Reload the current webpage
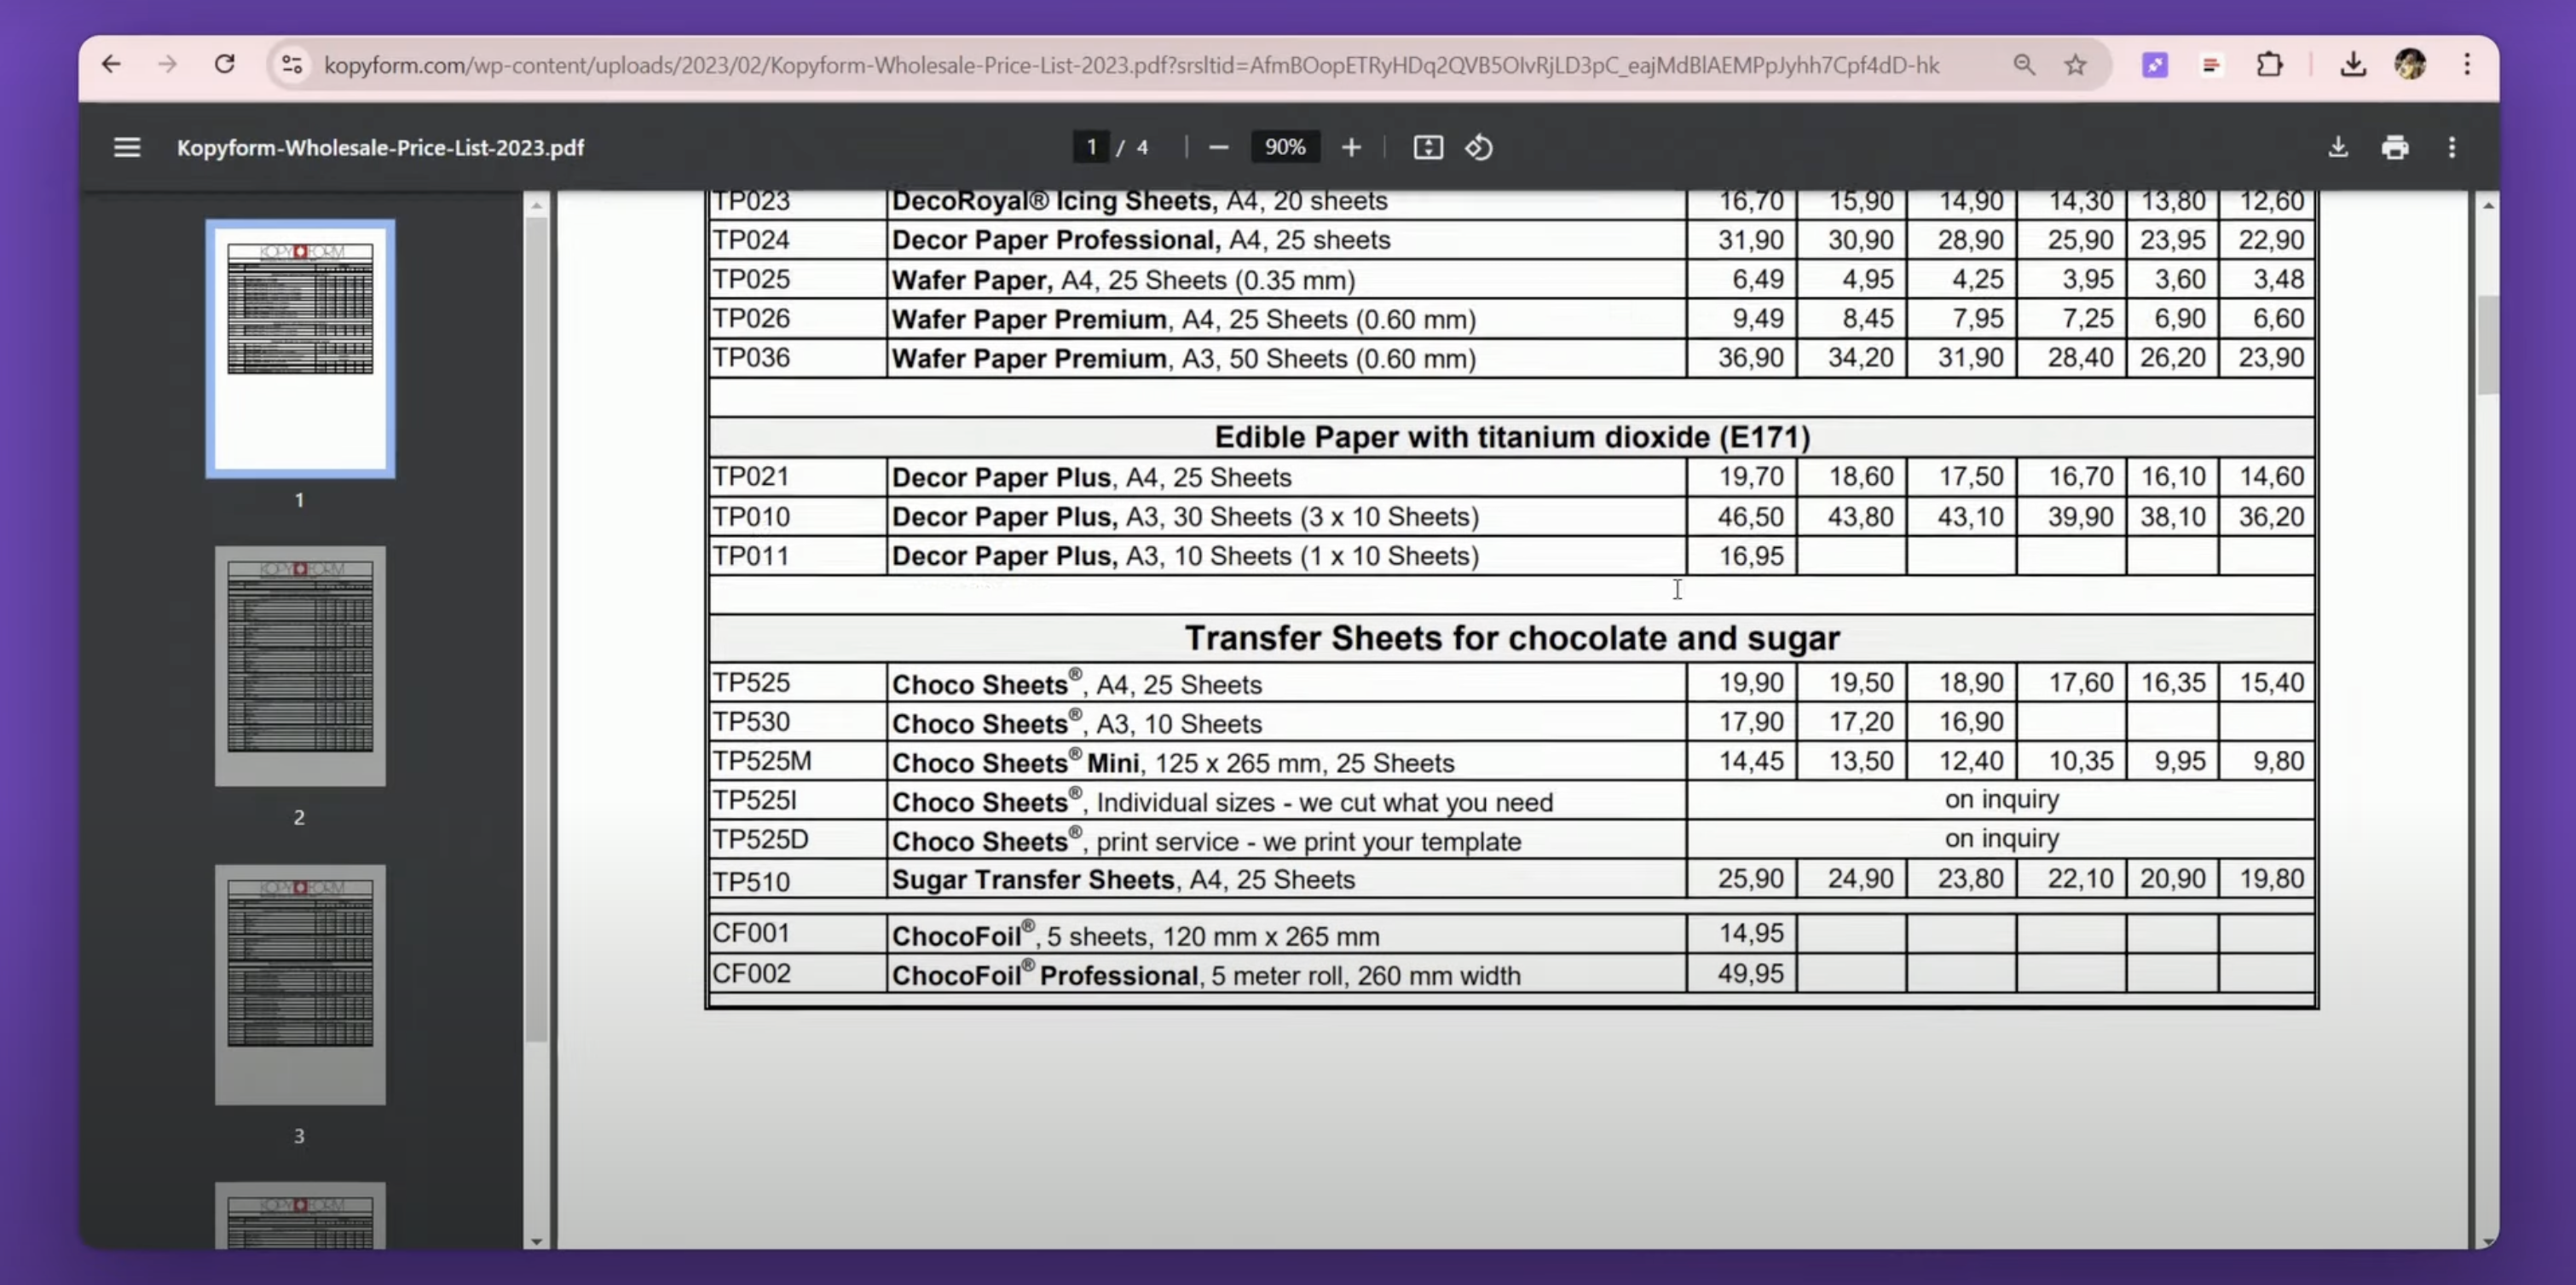 (x=225, y=64)
